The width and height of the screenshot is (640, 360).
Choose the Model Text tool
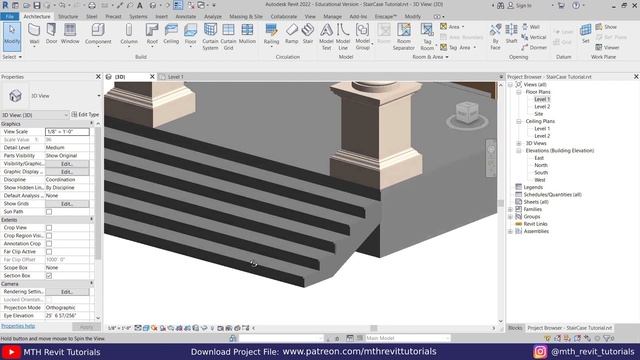(326, 36)
